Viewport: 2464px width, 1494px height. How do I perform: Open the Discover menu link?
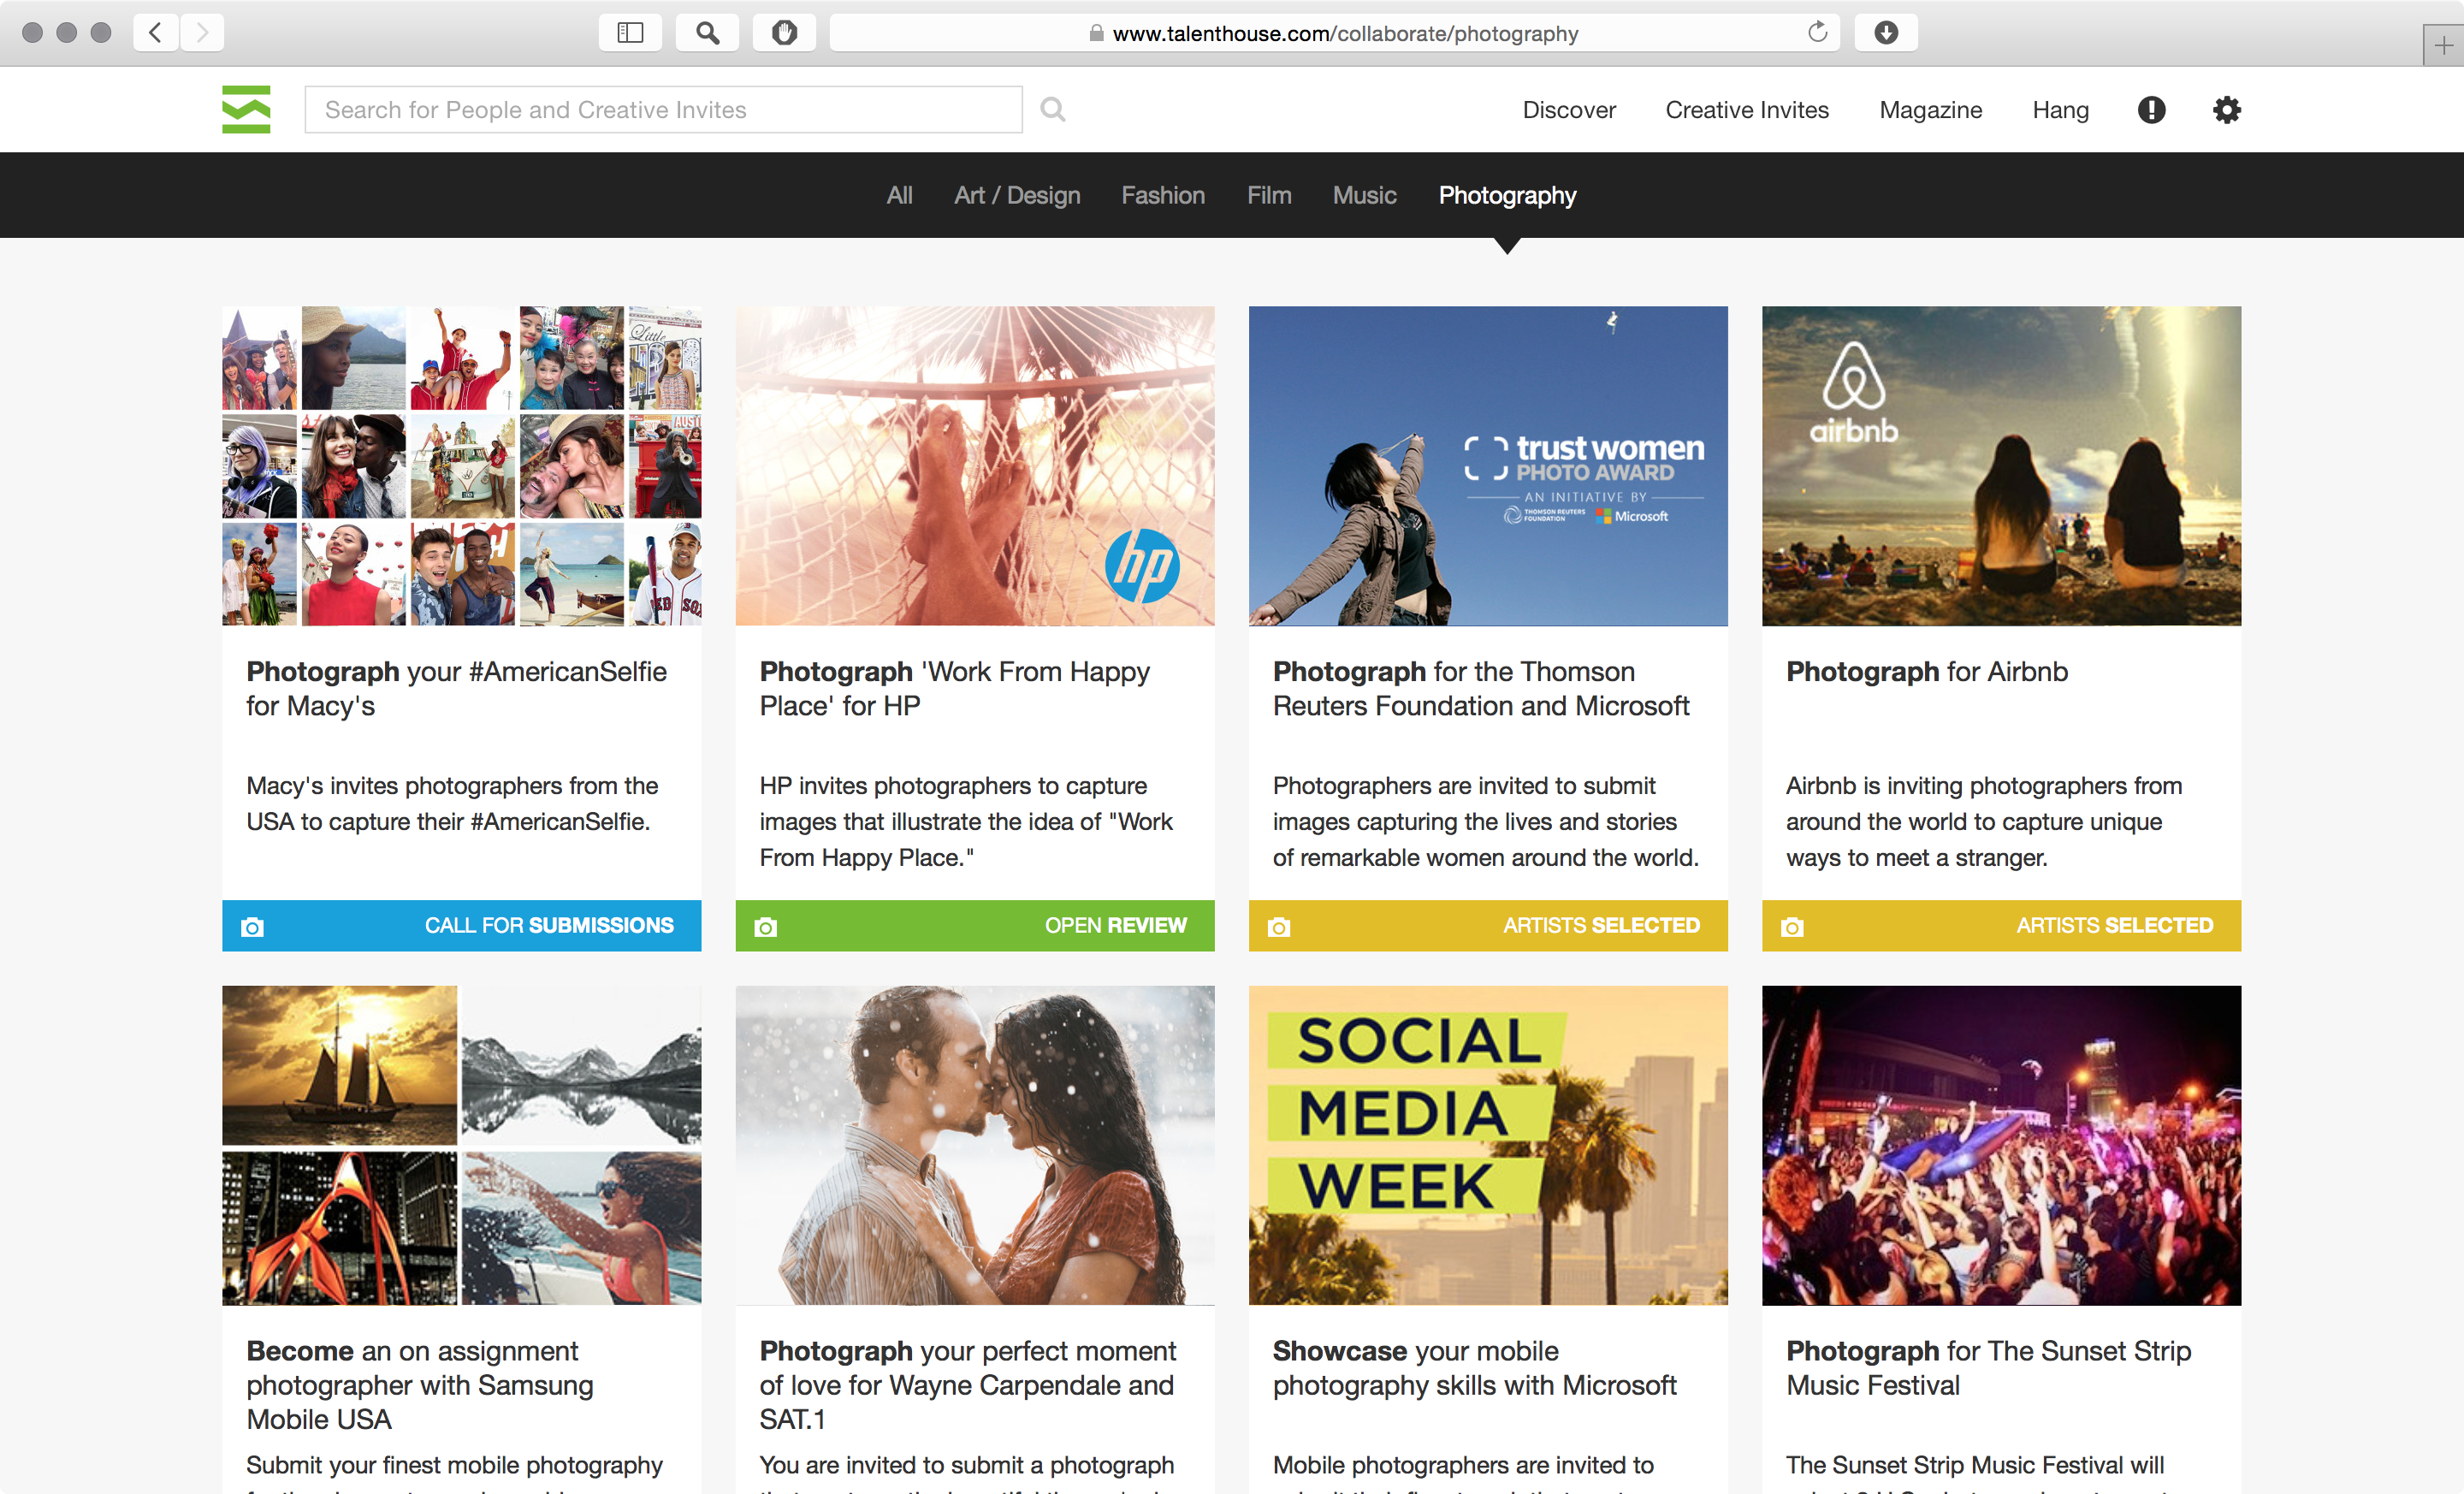1569,110
